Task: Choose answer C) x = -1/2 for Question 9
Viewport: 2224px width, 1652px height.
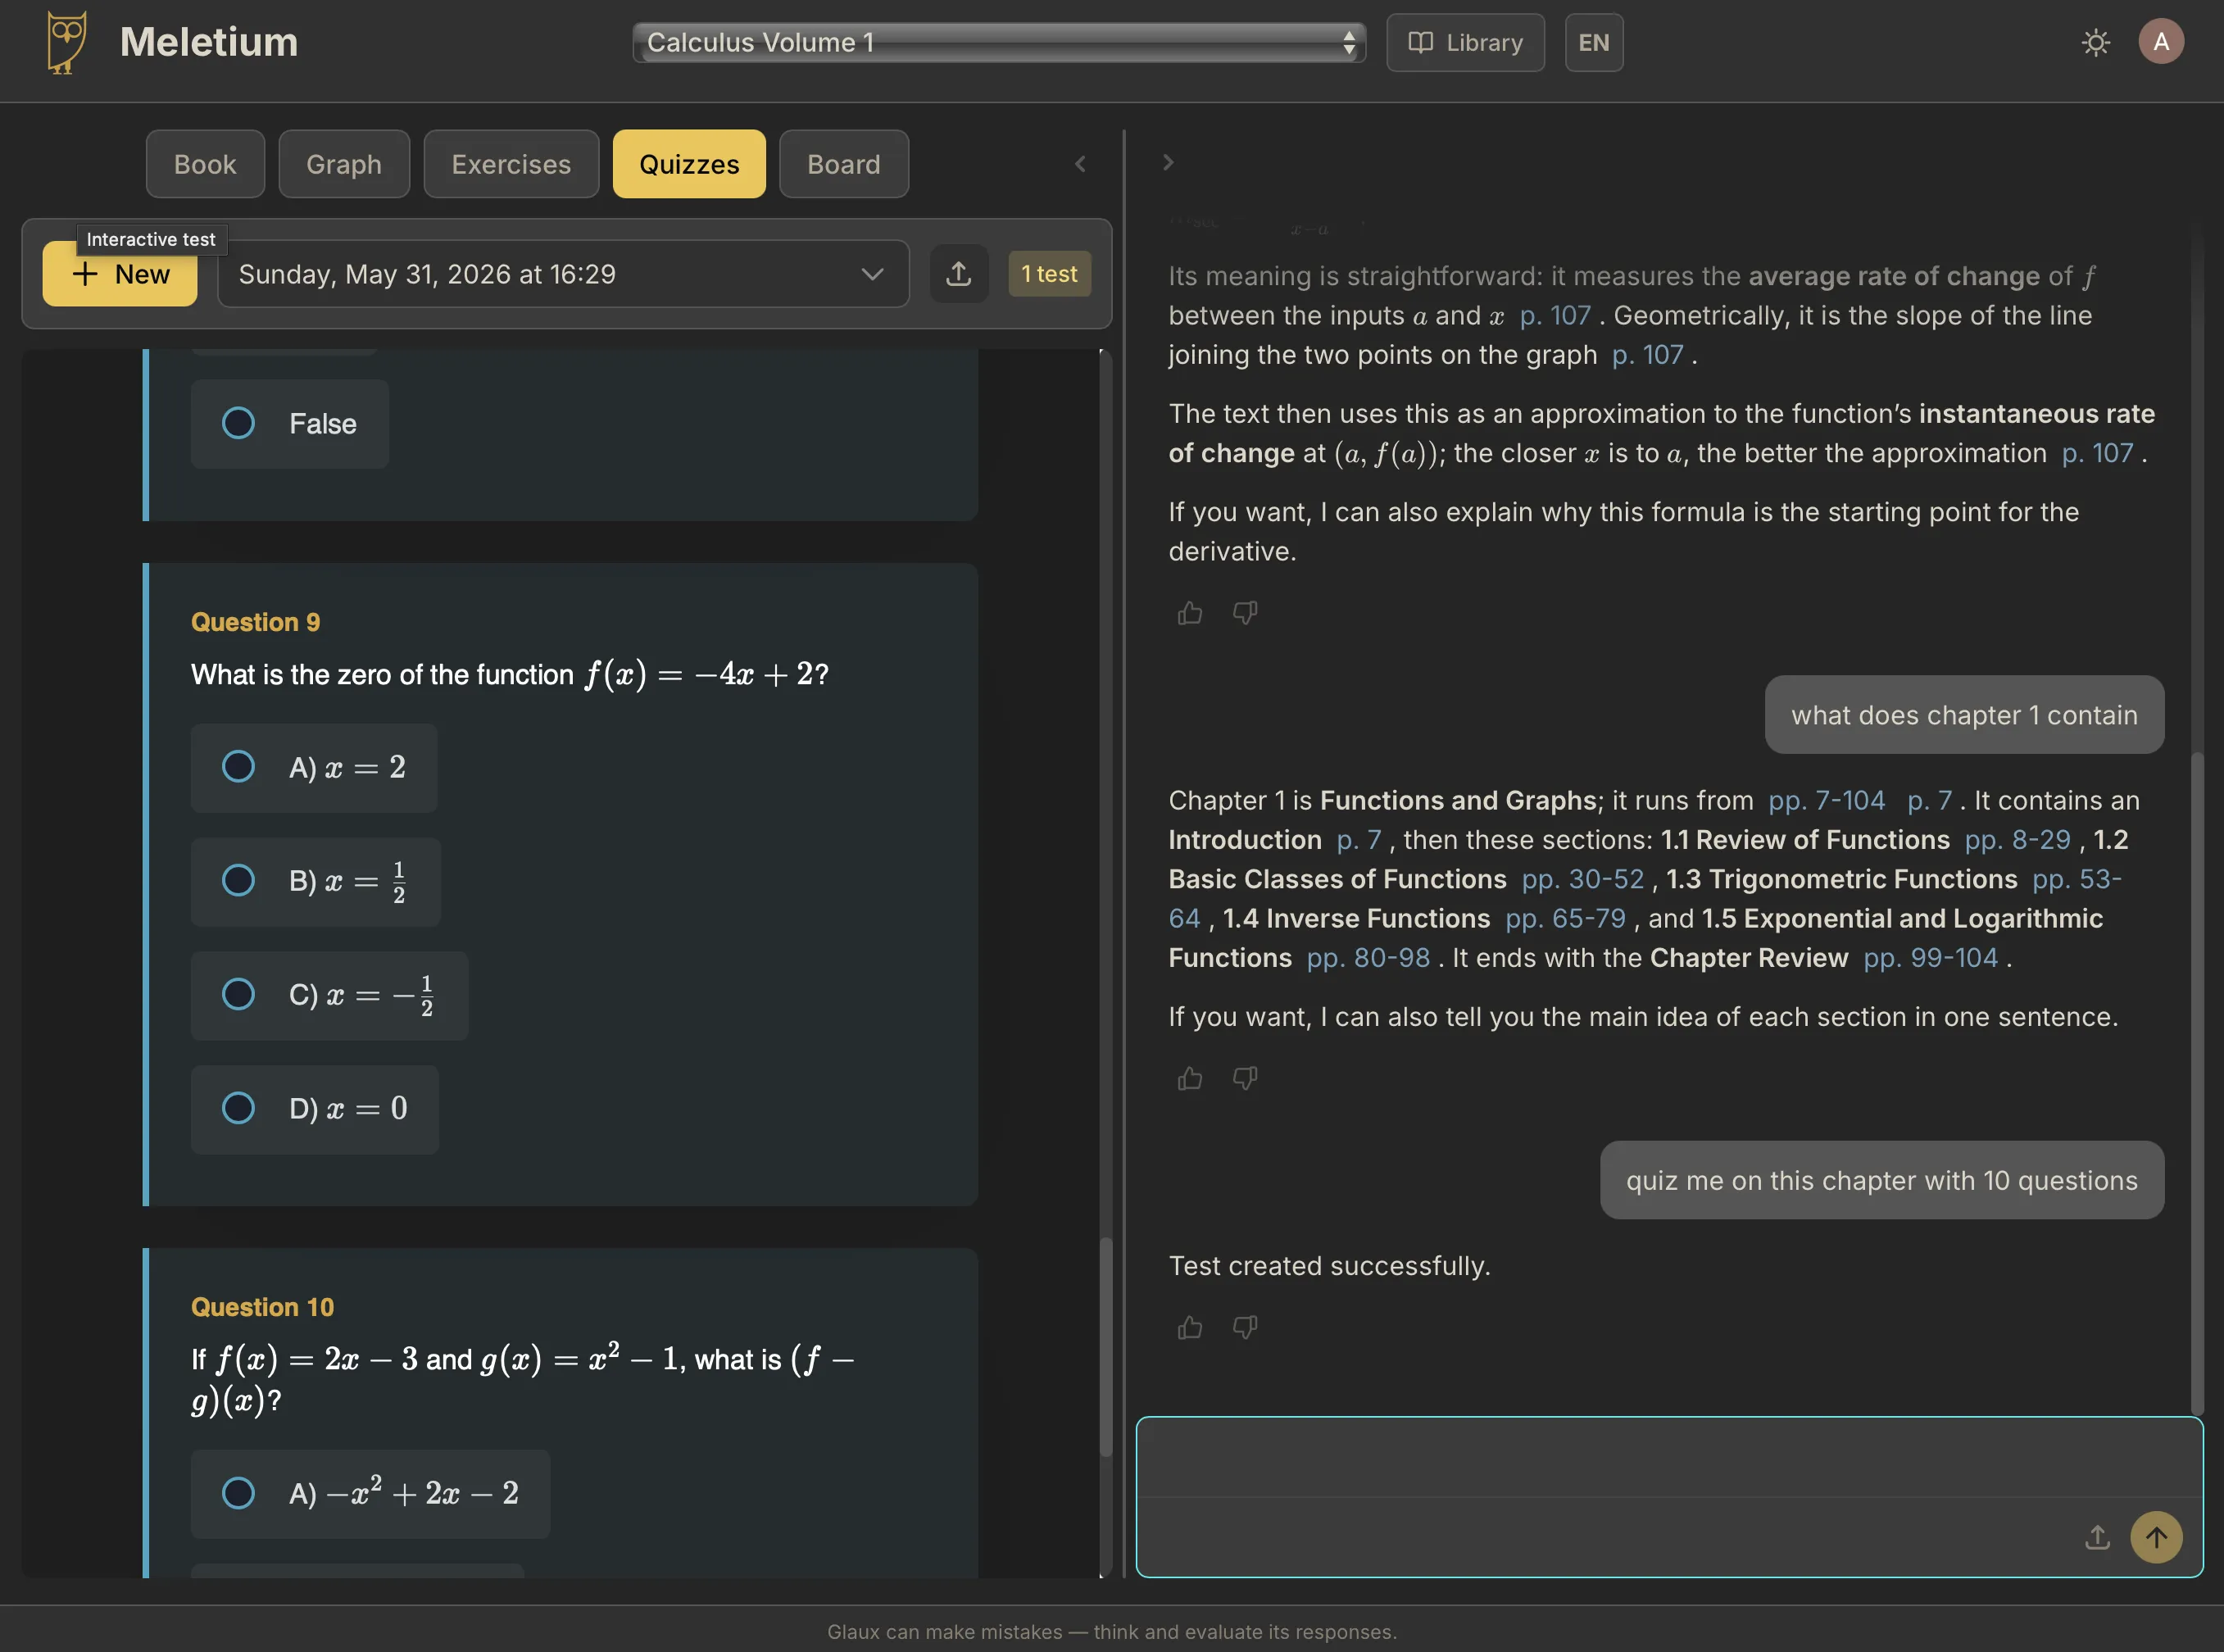Action: click(x=329, y=996)
